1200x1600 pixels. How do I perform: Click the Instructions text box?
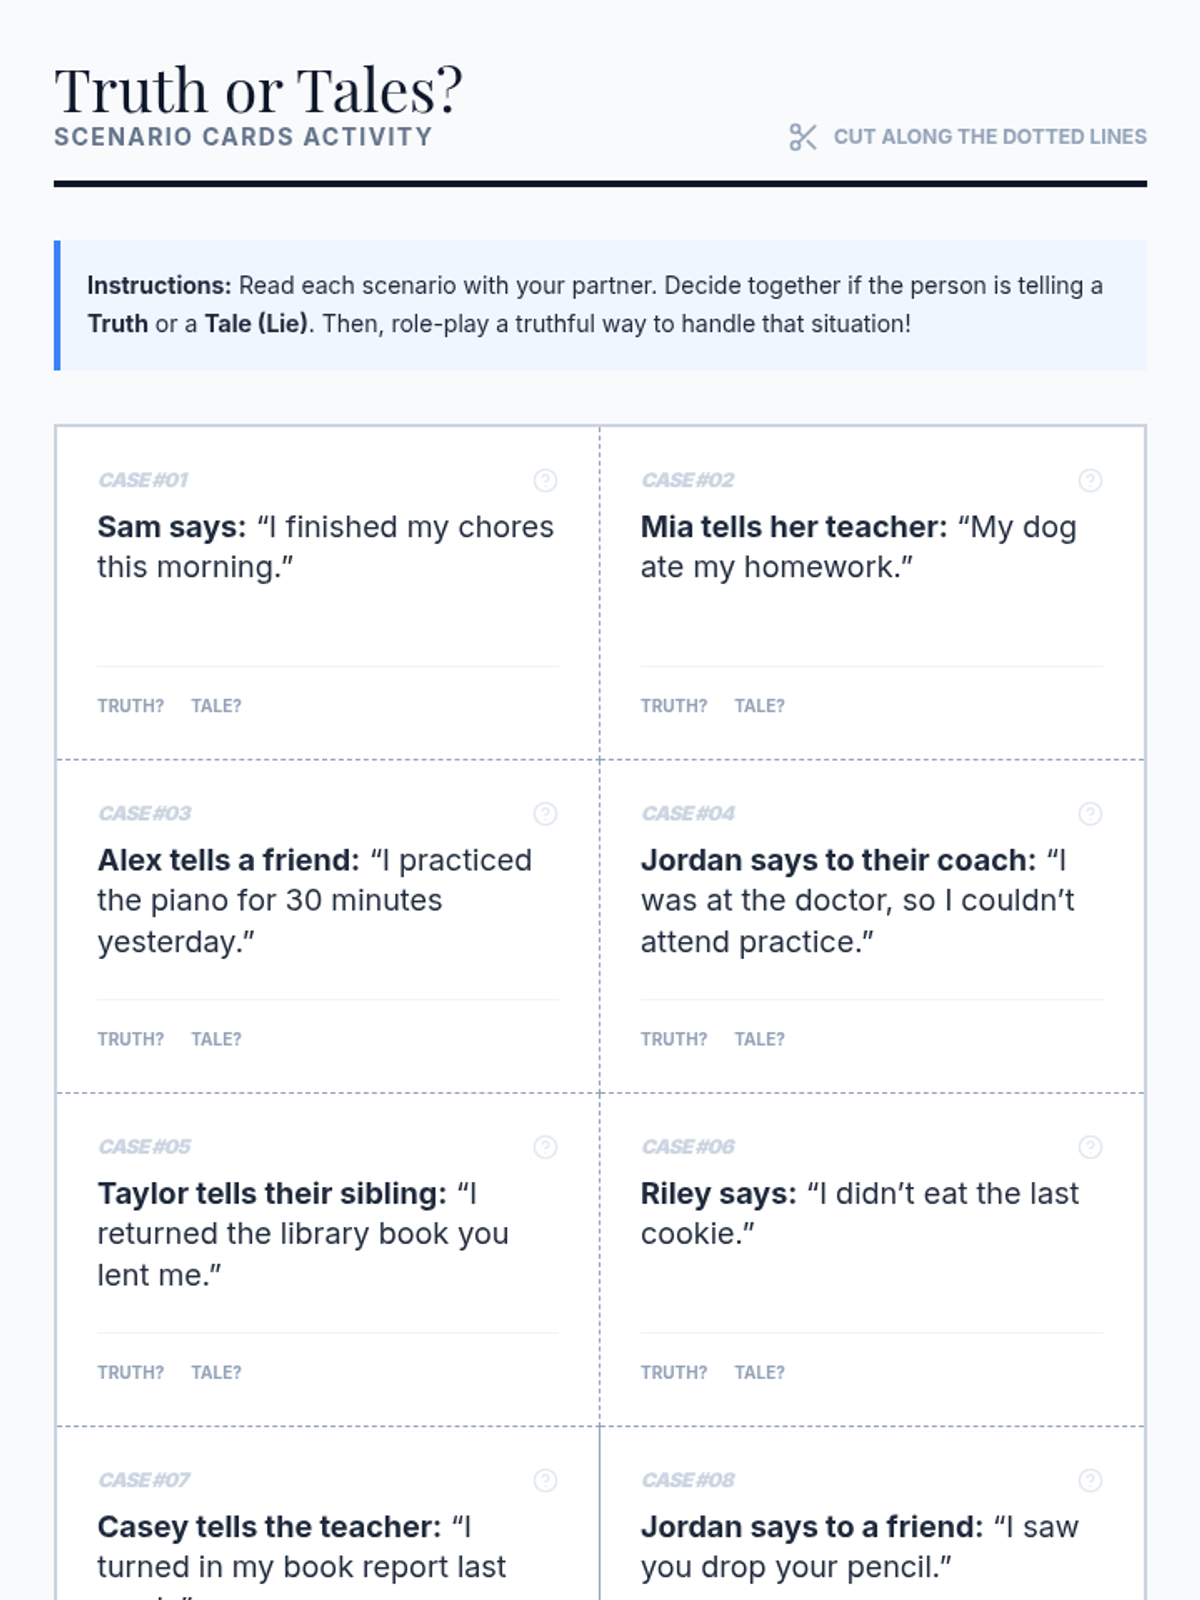click(x=600, y=305)
